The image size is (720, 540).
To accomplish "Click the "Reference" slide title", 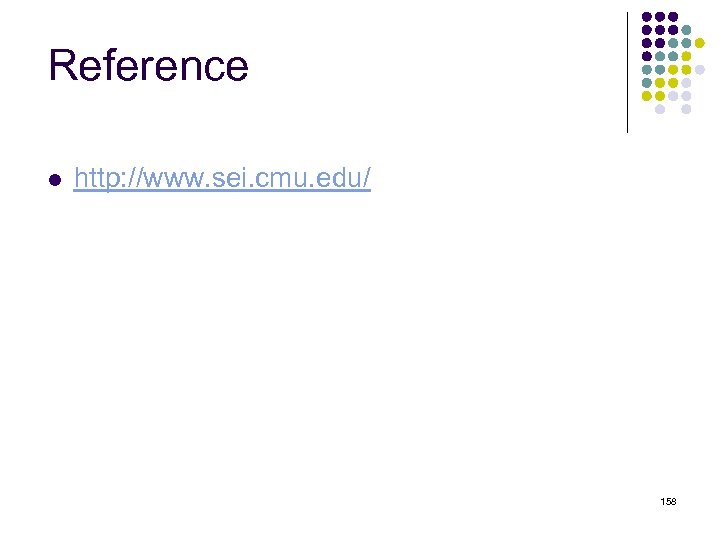I will (148, 66).
